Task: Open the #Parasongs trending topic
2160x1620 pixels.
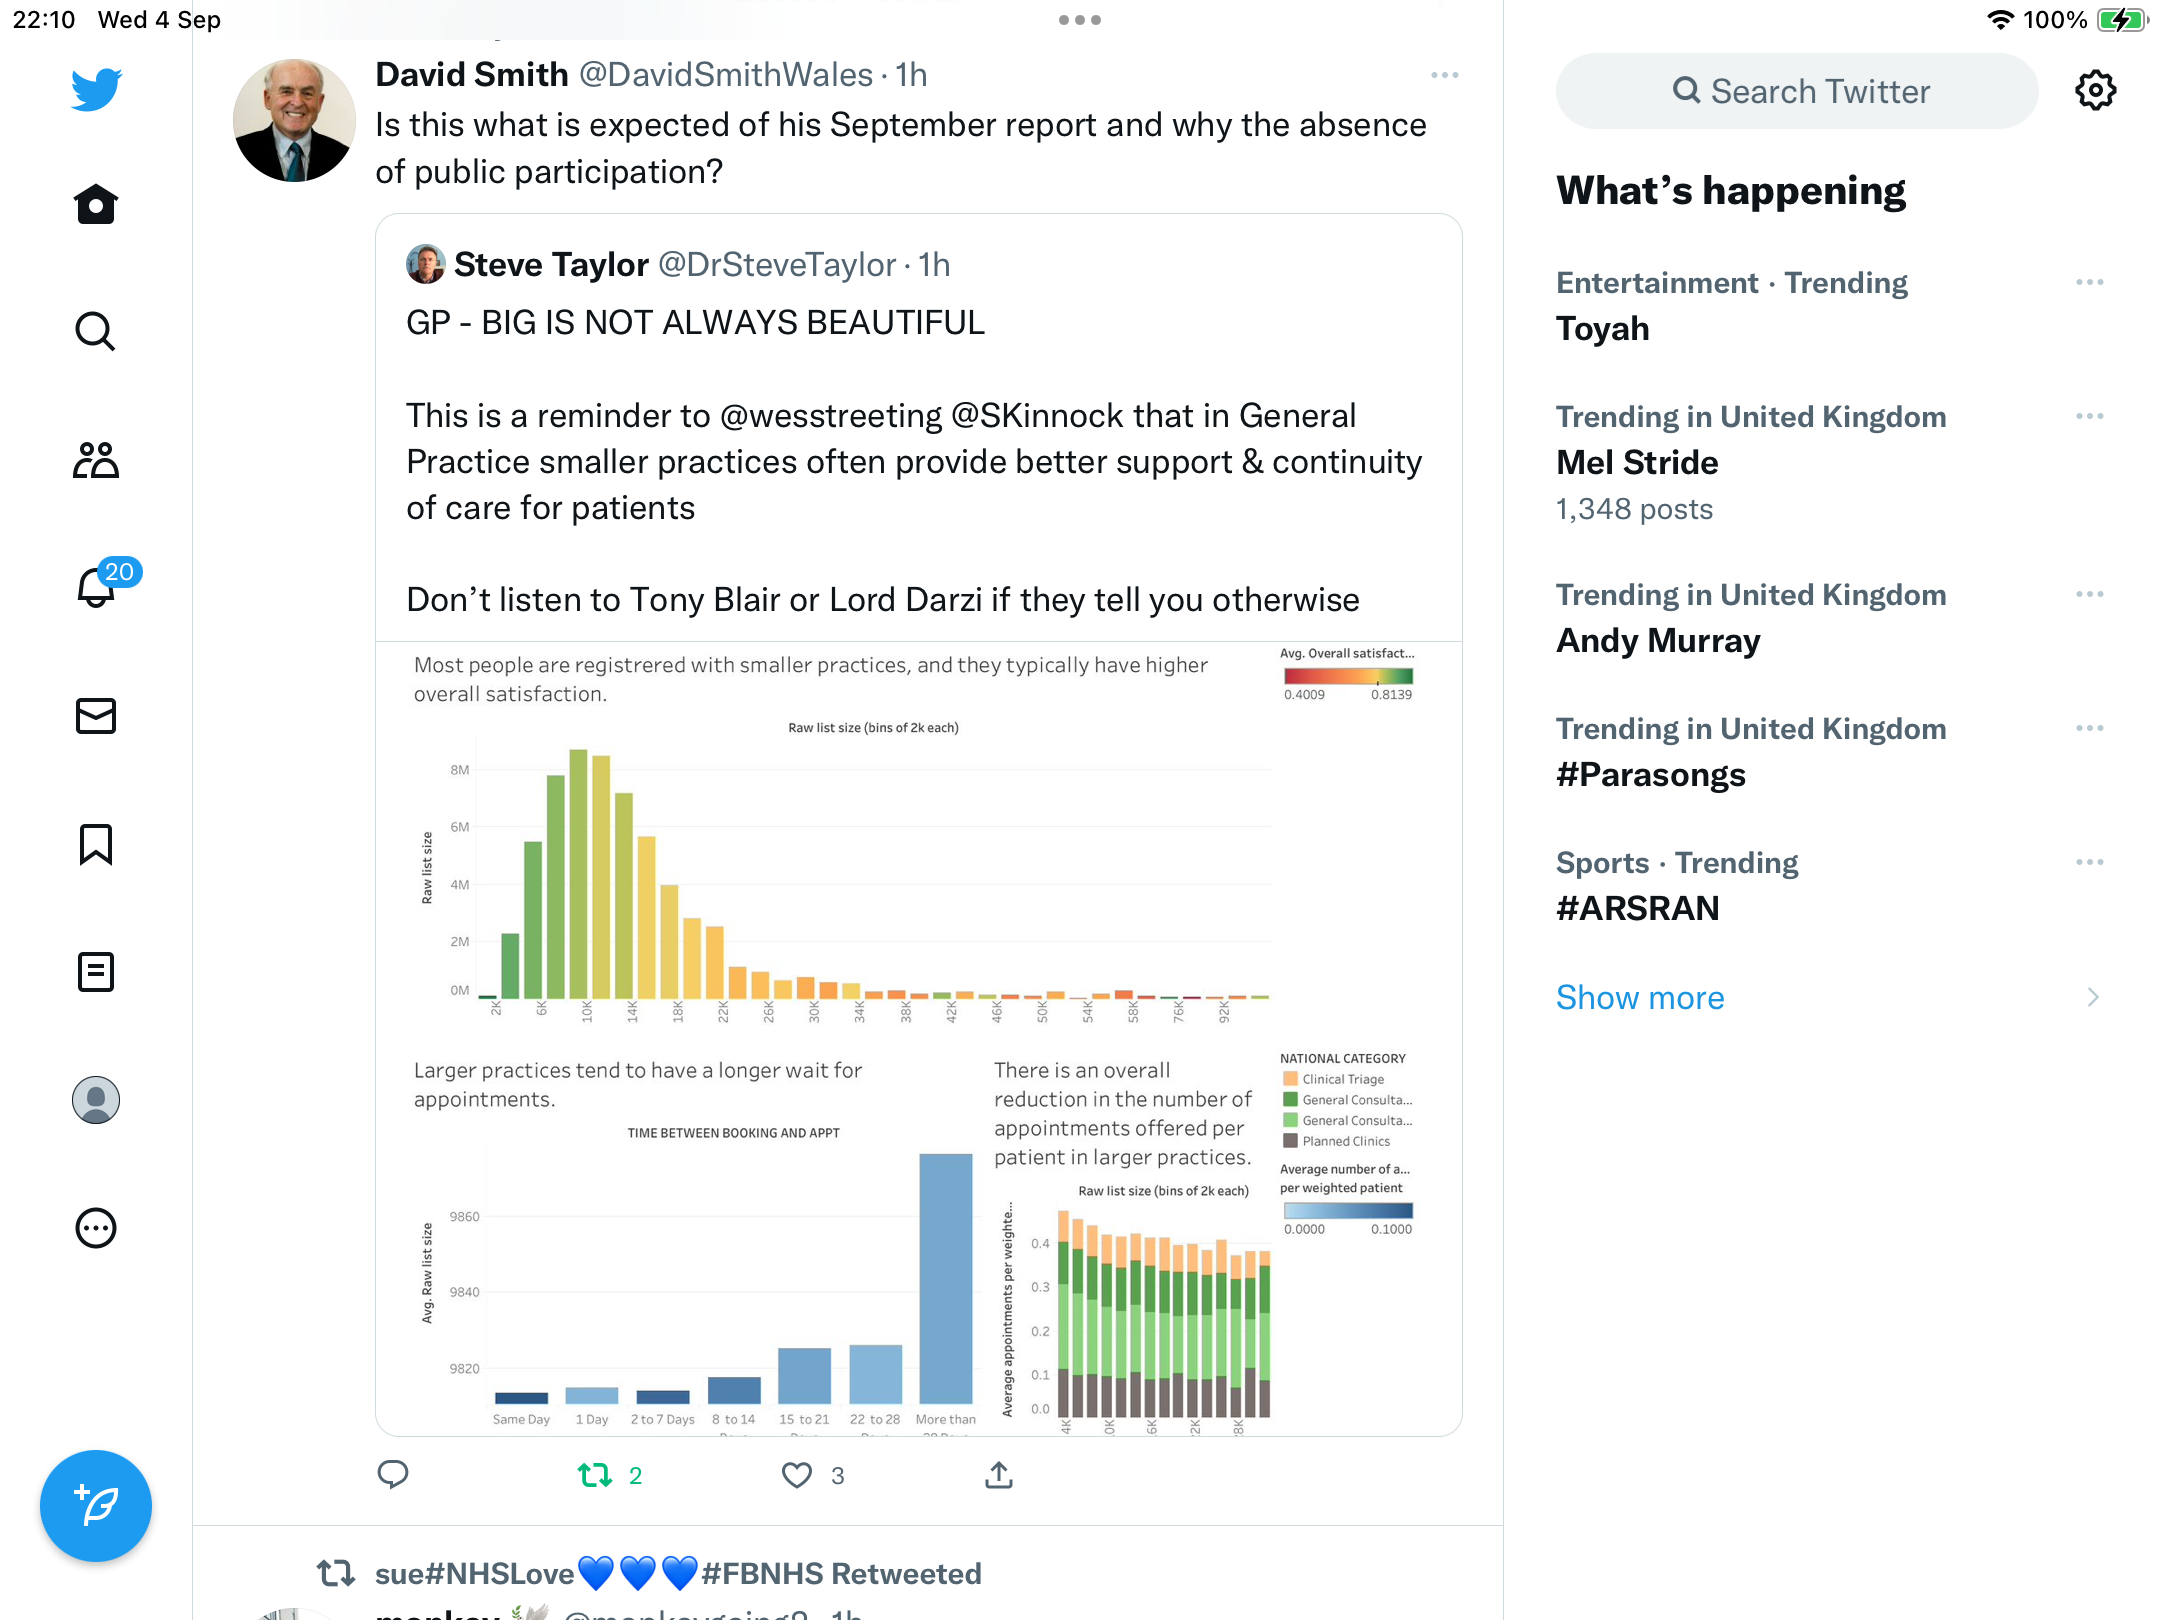Action: tap(1651, 774)
